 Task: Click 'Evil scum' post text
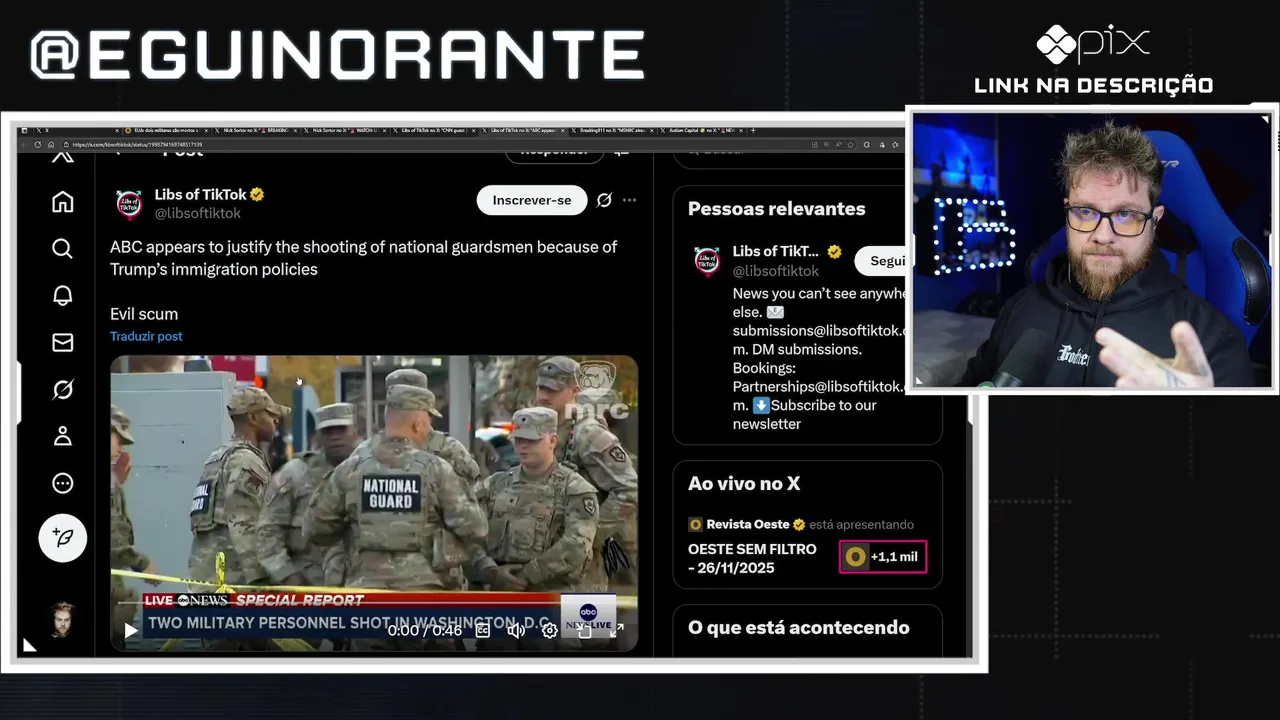tap(144, 314)
